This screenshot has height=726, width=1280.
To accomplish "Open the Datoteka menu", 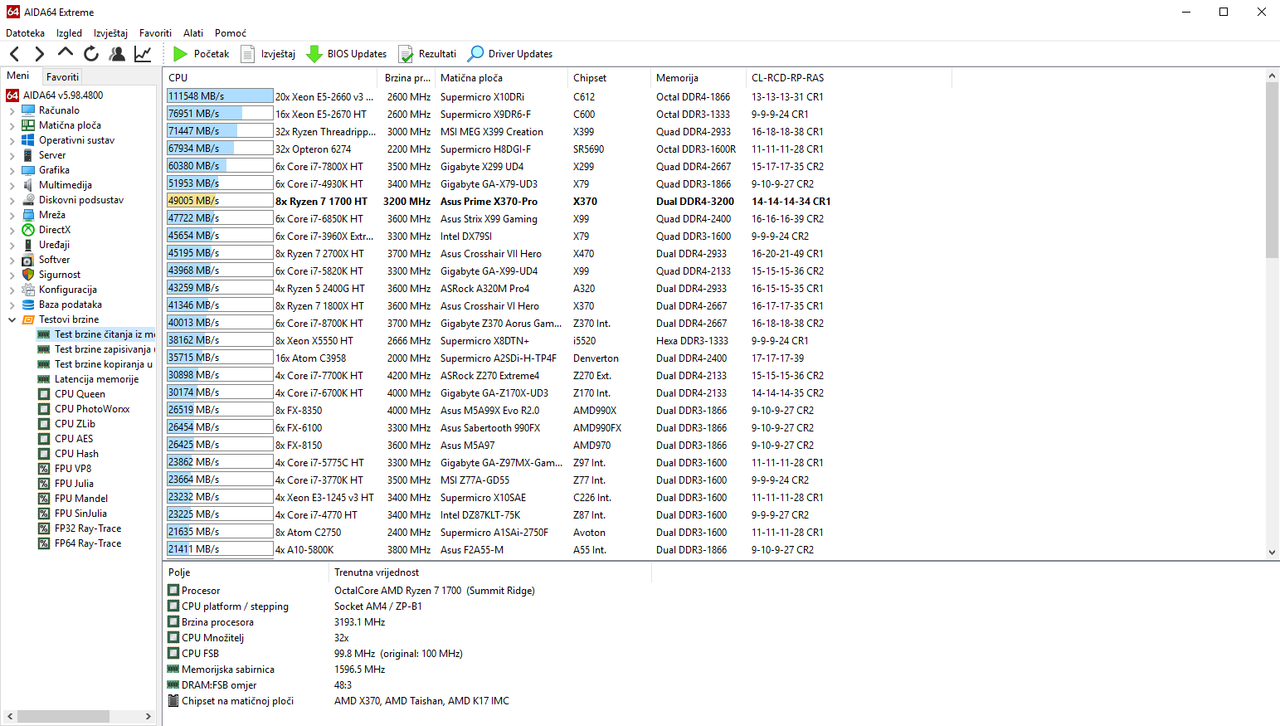I will click(x=25, y=33).
